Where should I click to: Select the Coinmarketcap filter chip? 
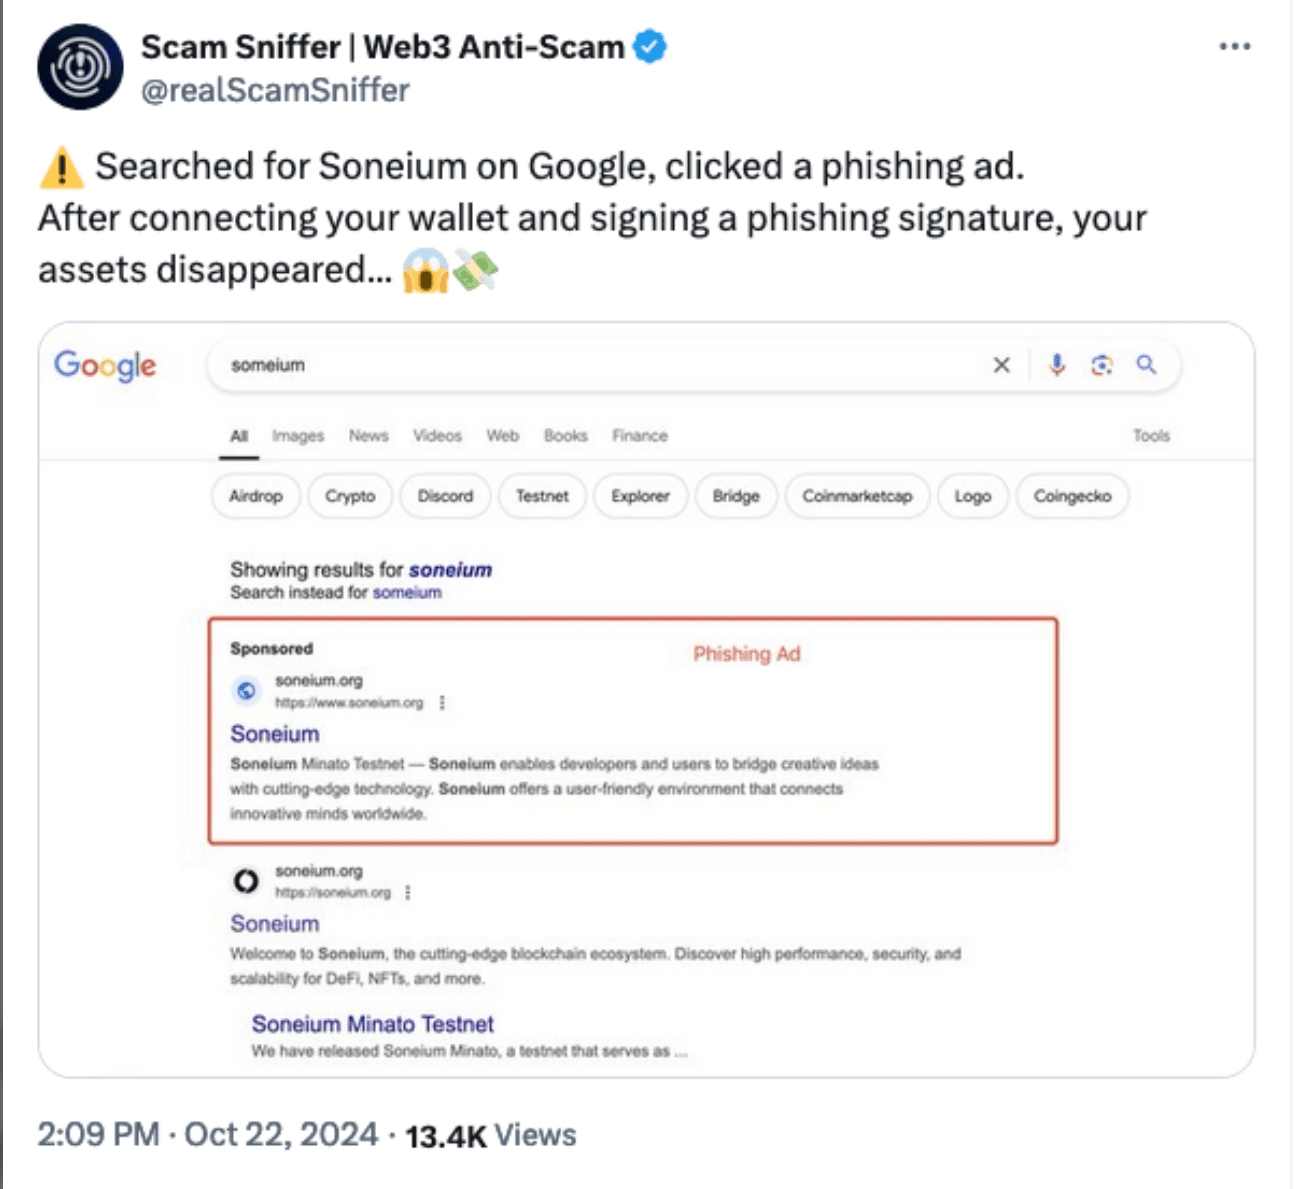[x=857, y=496]
